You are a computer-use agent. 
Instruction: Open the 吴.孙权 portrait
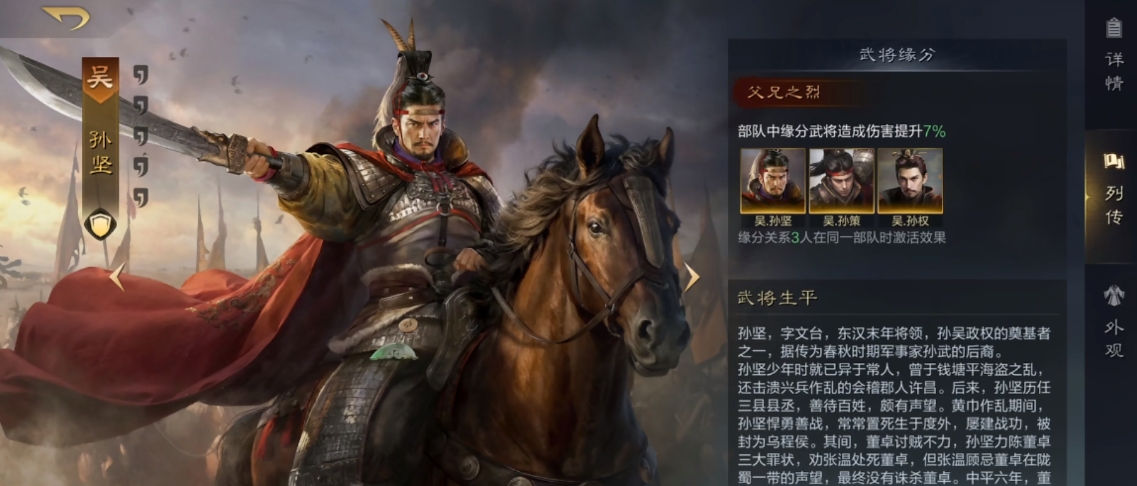click(x=910, y=181)
